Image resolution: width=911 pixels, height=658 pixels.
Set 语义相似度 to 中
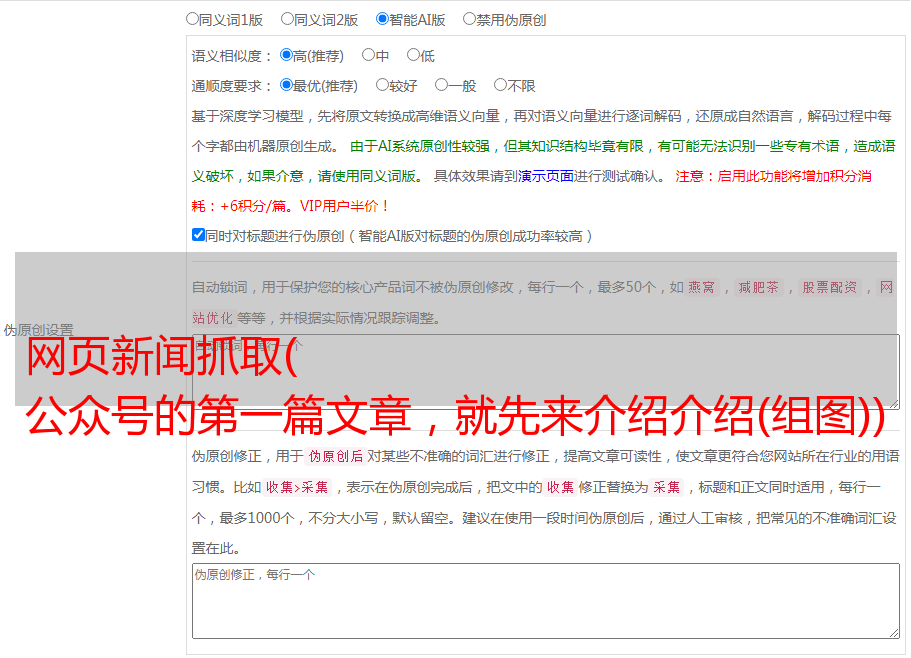(x=368, y=55)
